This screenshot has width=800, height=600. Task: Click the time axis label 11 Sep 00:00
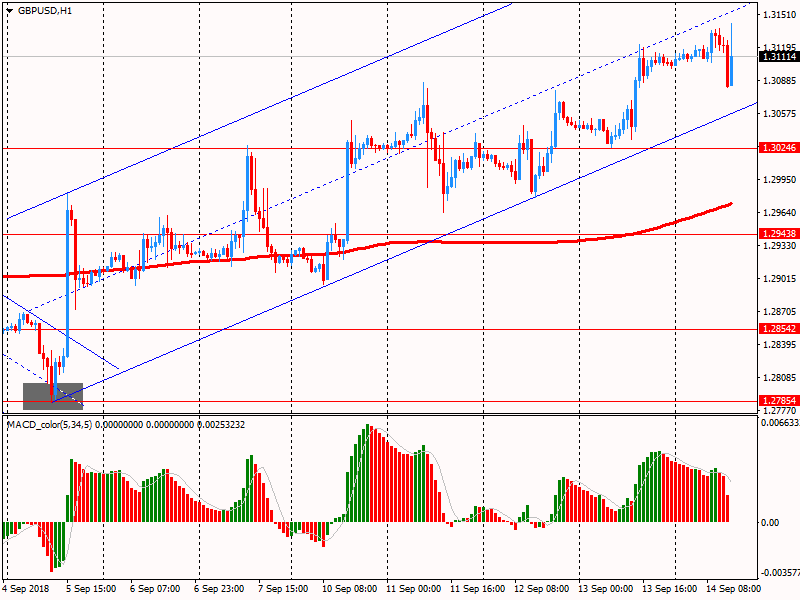[x=413, y=589]
